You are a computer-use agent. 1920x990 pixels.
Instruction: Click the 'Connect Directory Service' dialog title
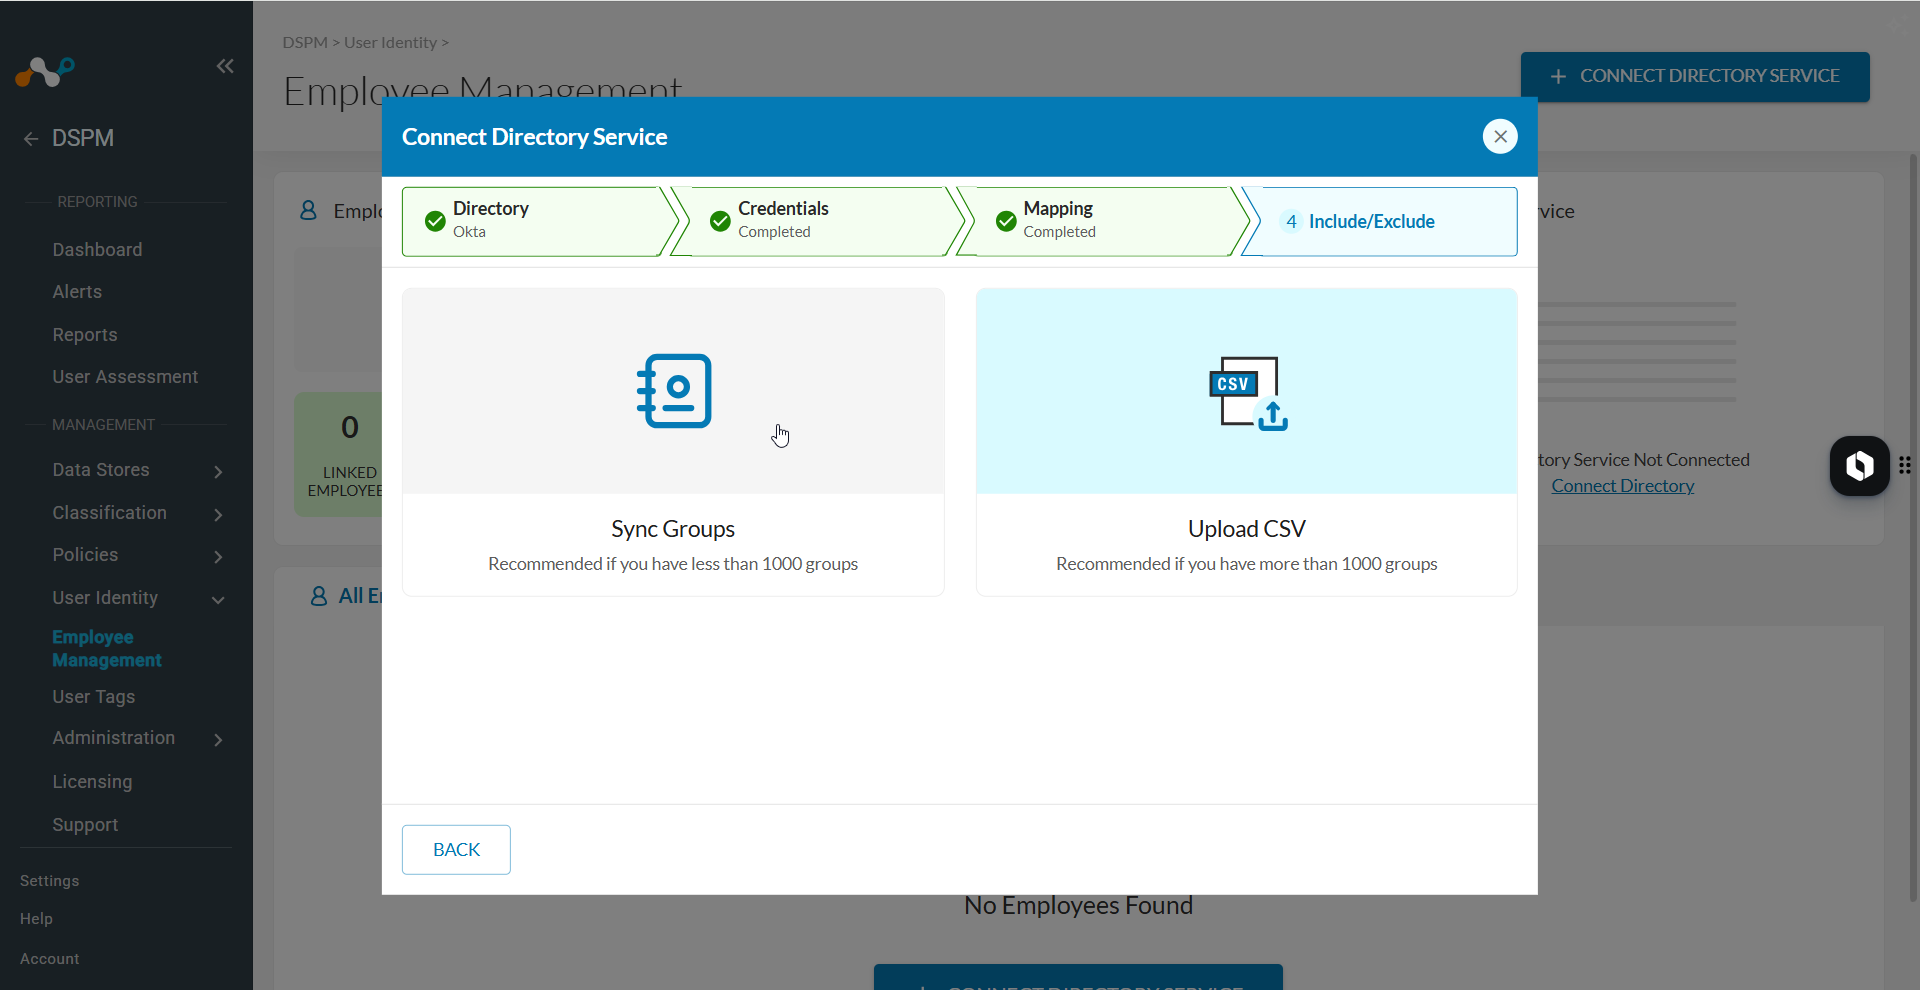534,137
